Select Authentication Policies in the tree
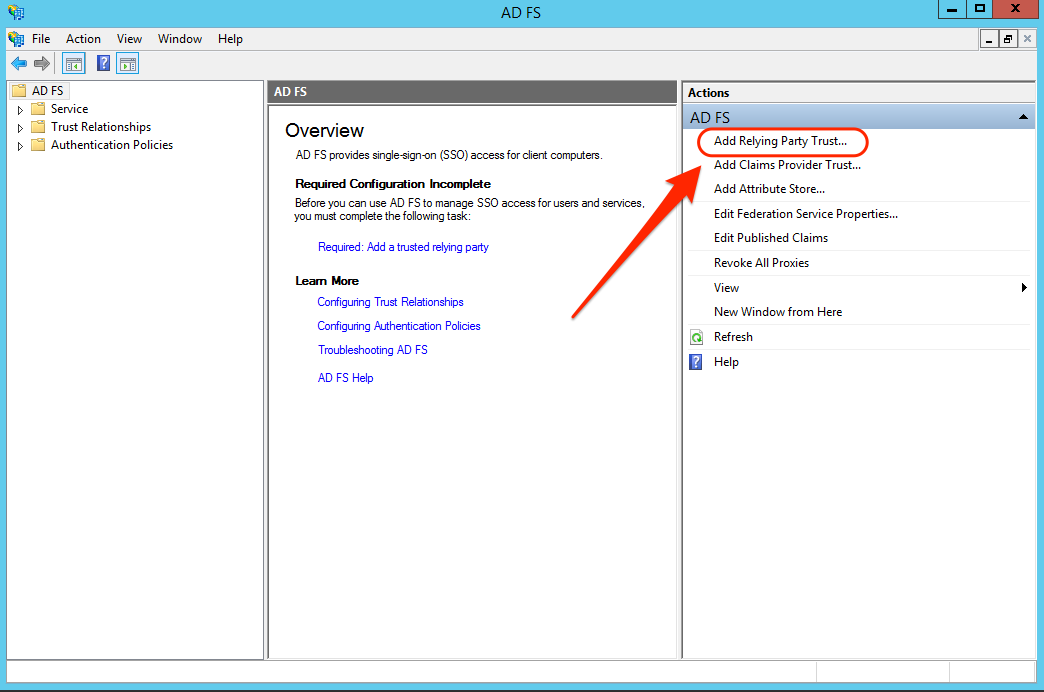Screen dimensions: 1044x692 click(112, 145)
